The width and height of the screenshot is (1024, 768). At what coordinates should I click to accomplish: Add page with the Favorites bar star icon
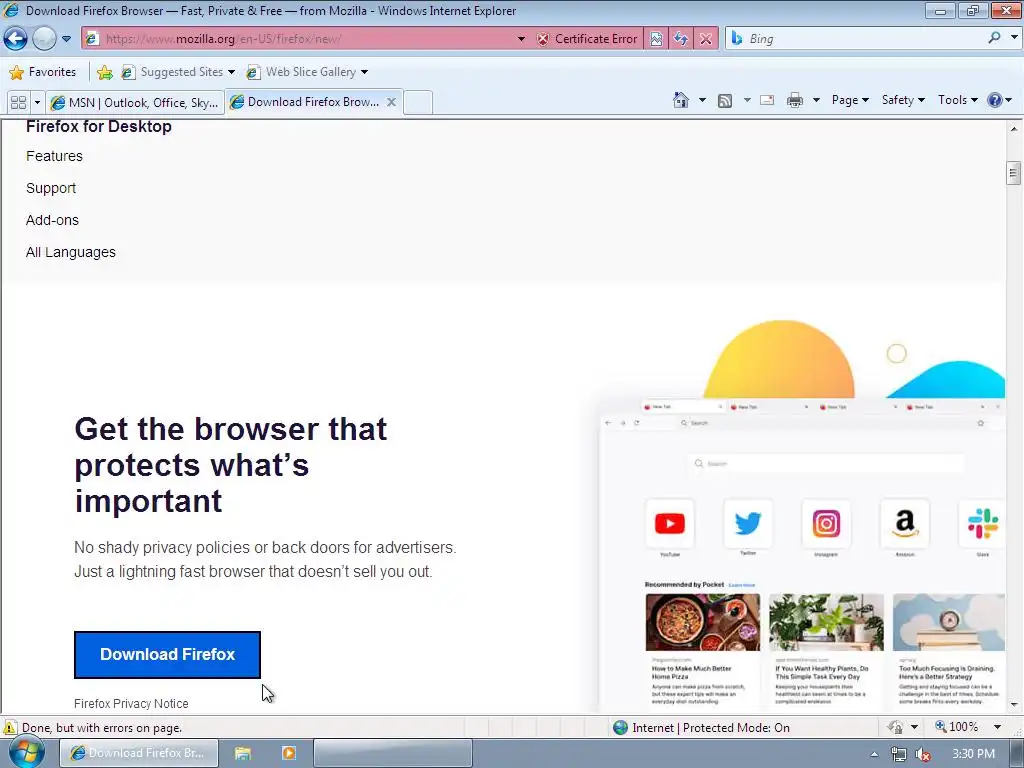pos(104,72)
